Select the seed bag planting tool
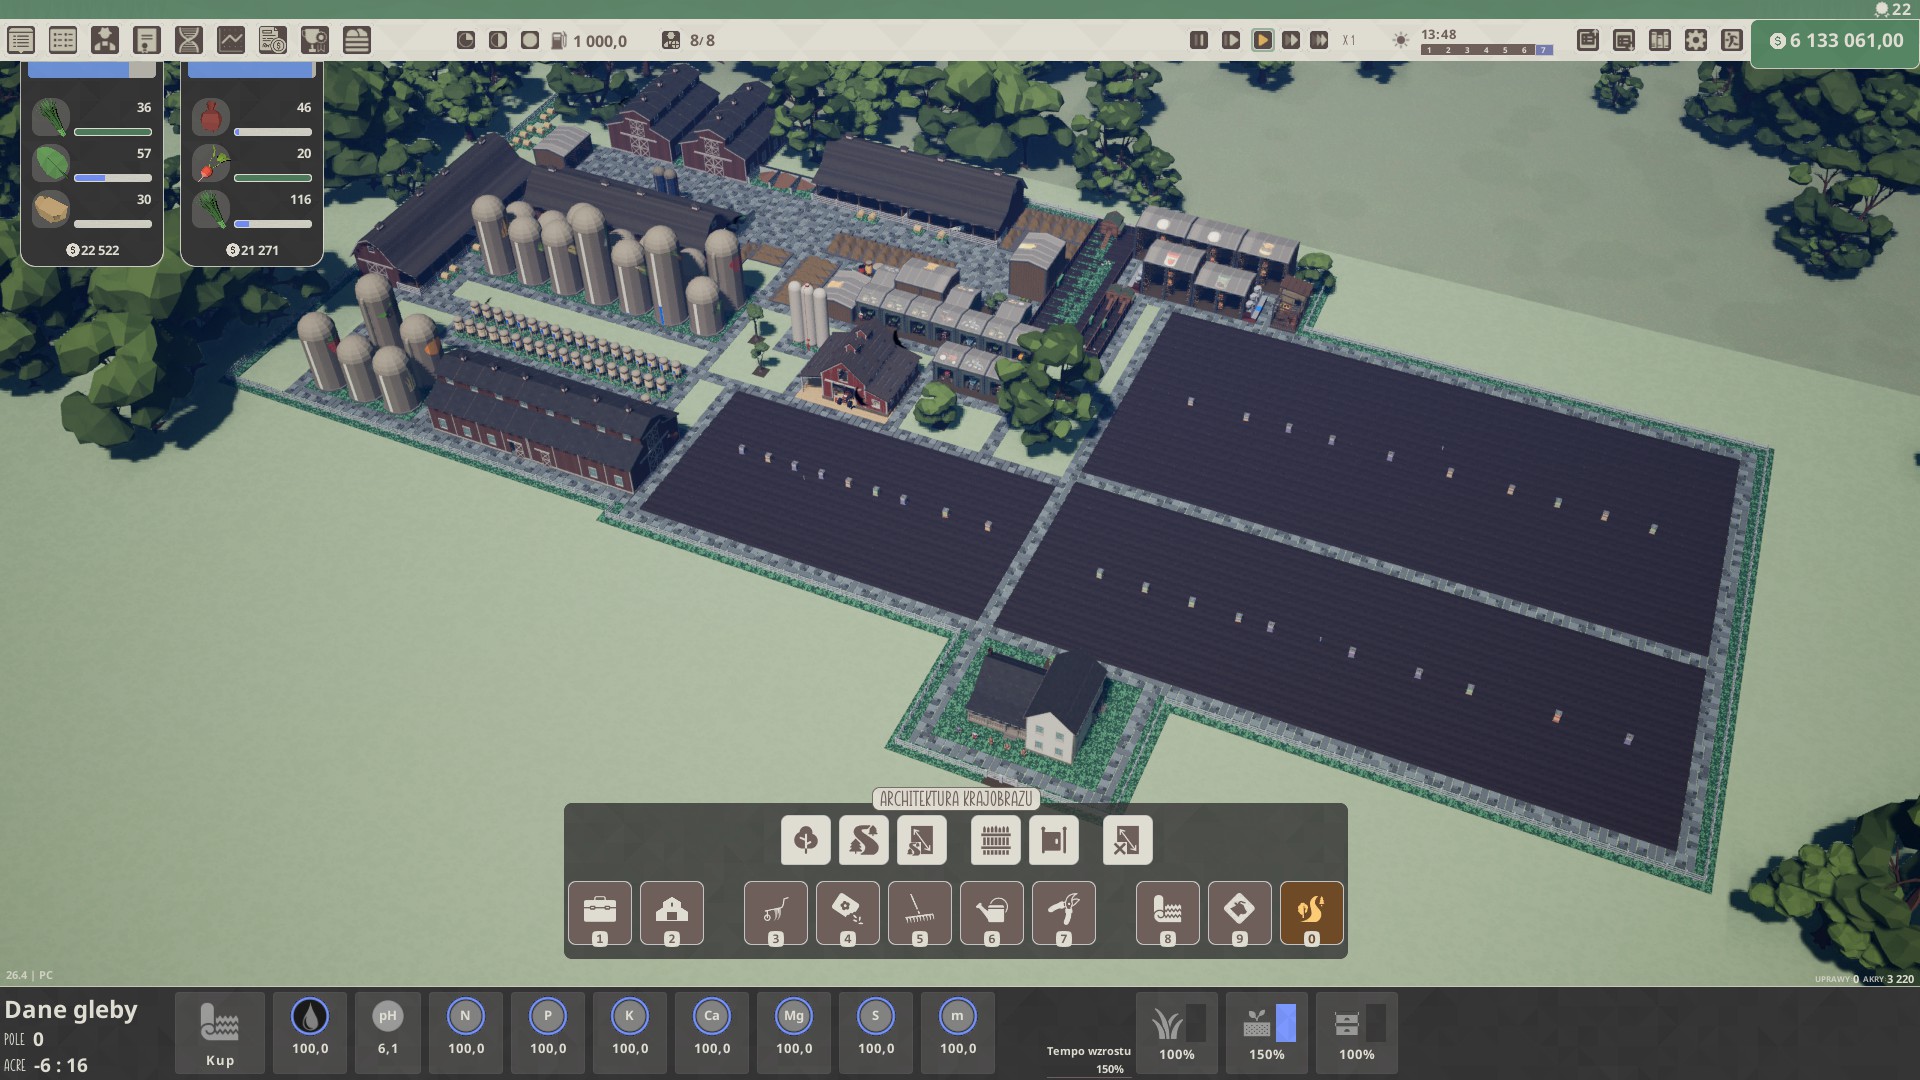Image resolution: width=1920 pixels, height=1080 pixels. pyautogui.click(x=847, y=911)
